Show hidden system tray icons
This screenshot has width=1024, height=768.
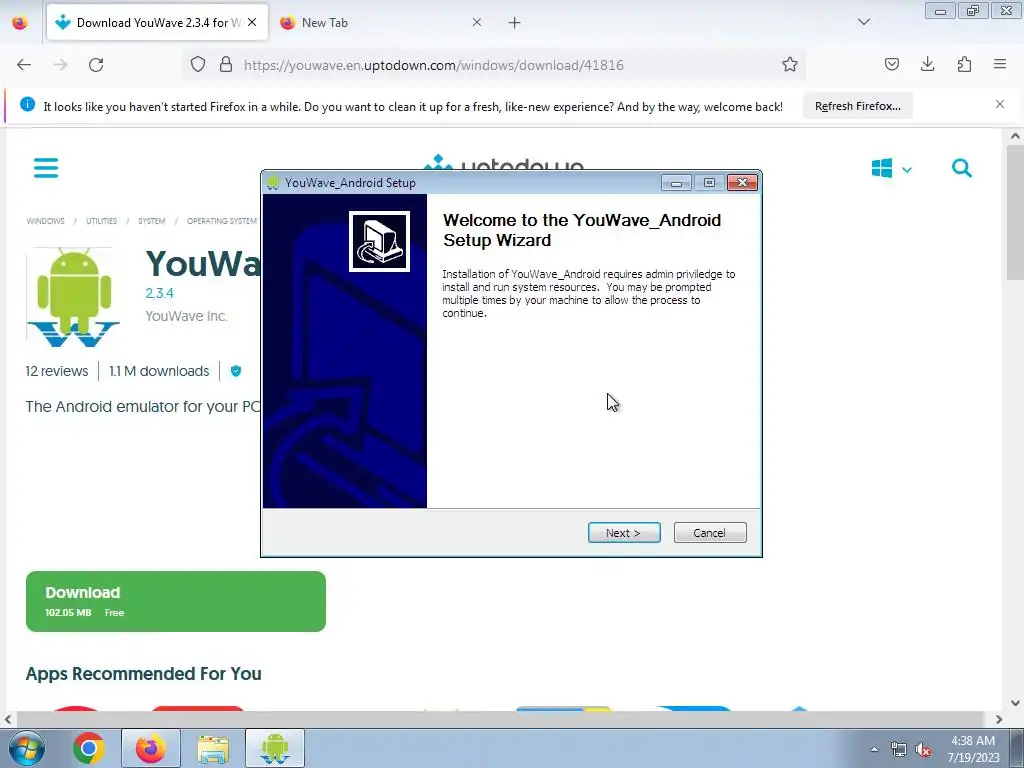874,749
